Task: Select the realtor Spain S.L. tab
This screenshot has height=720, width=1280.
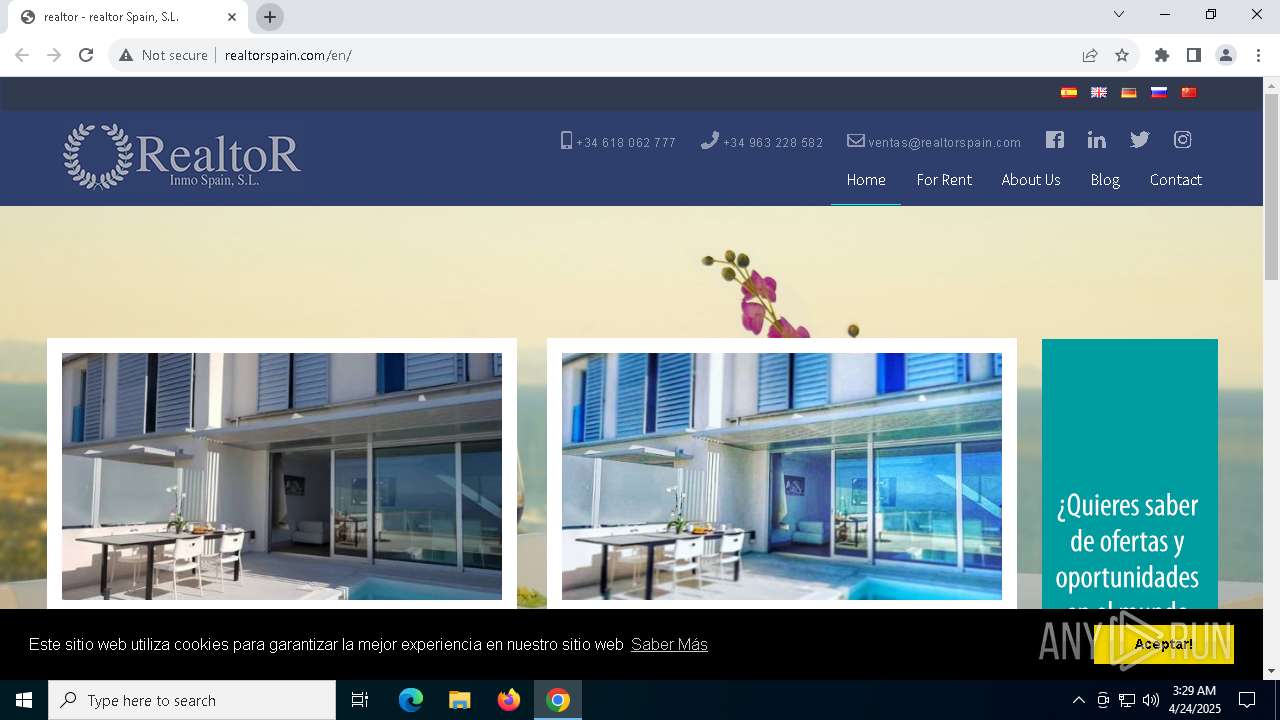Action: 128,17
